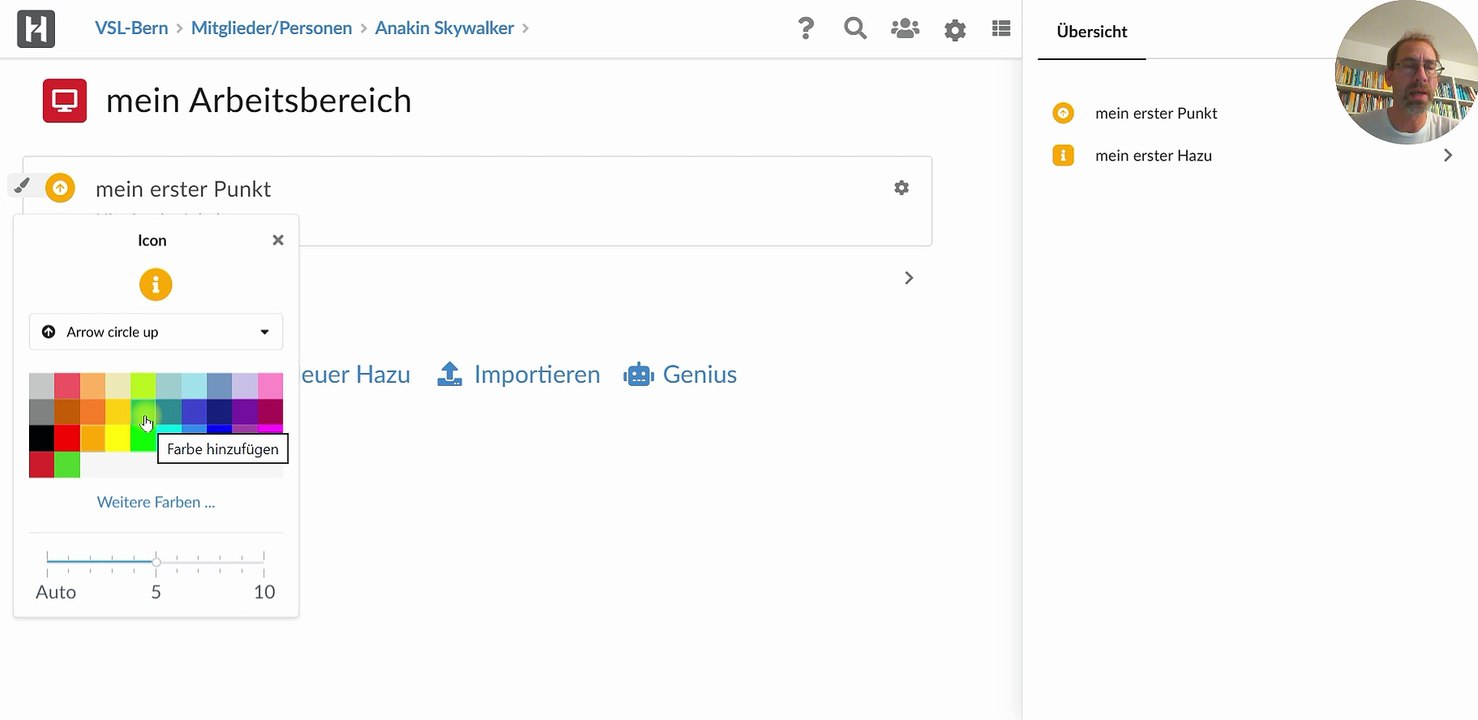Open the Genius robot assistant
1478x720 pixels.
[680, 375]
